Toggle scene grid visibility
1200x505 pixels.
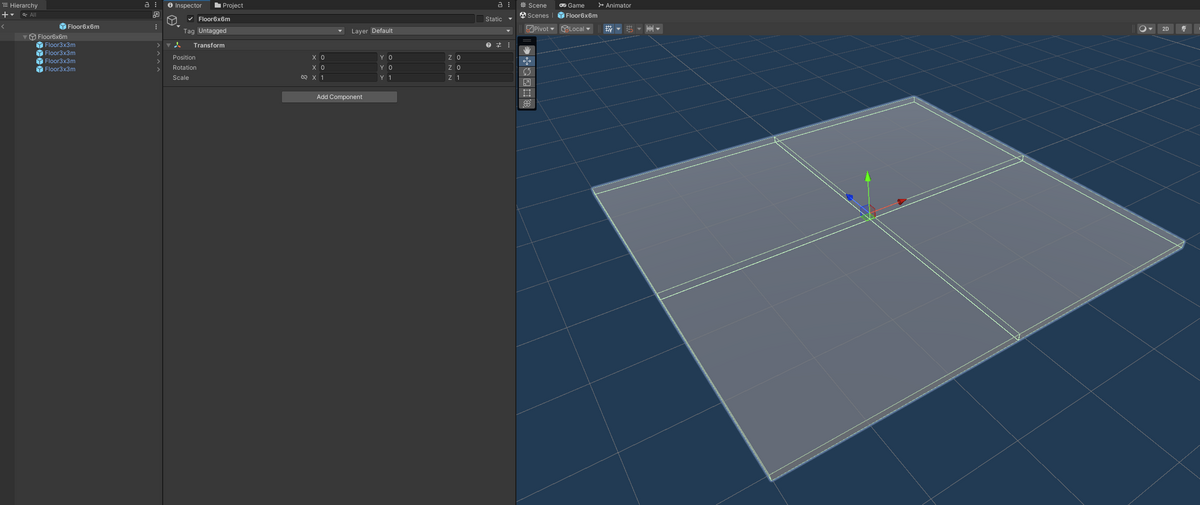pos(607,29)
